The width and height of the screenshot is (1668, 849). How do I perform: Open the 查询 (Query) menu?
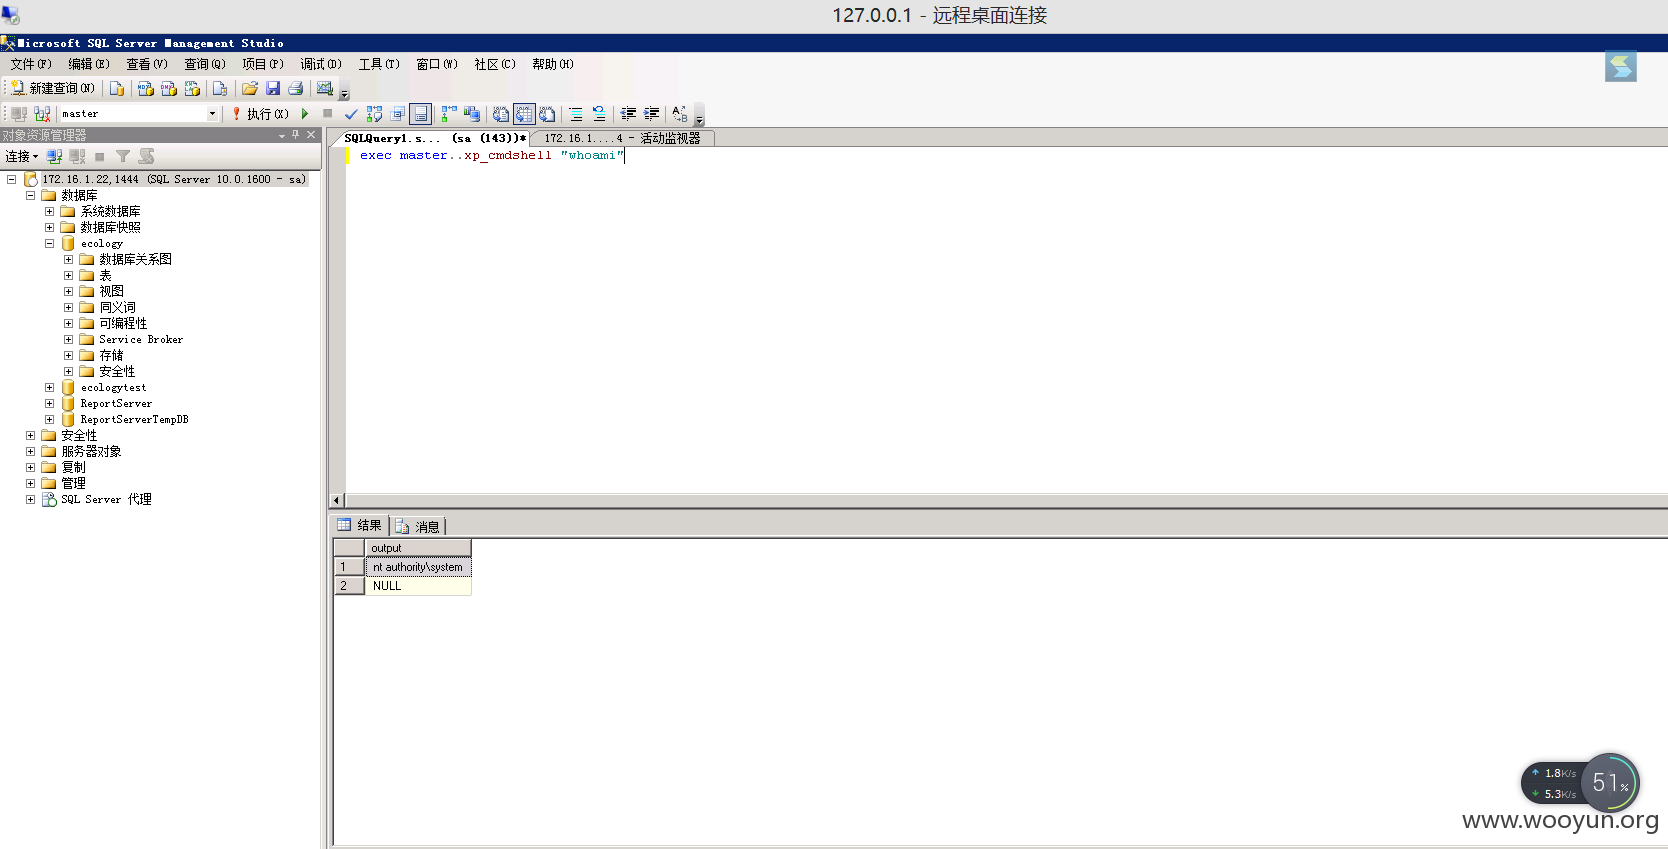pyautogui.click(x=205, y=64)
